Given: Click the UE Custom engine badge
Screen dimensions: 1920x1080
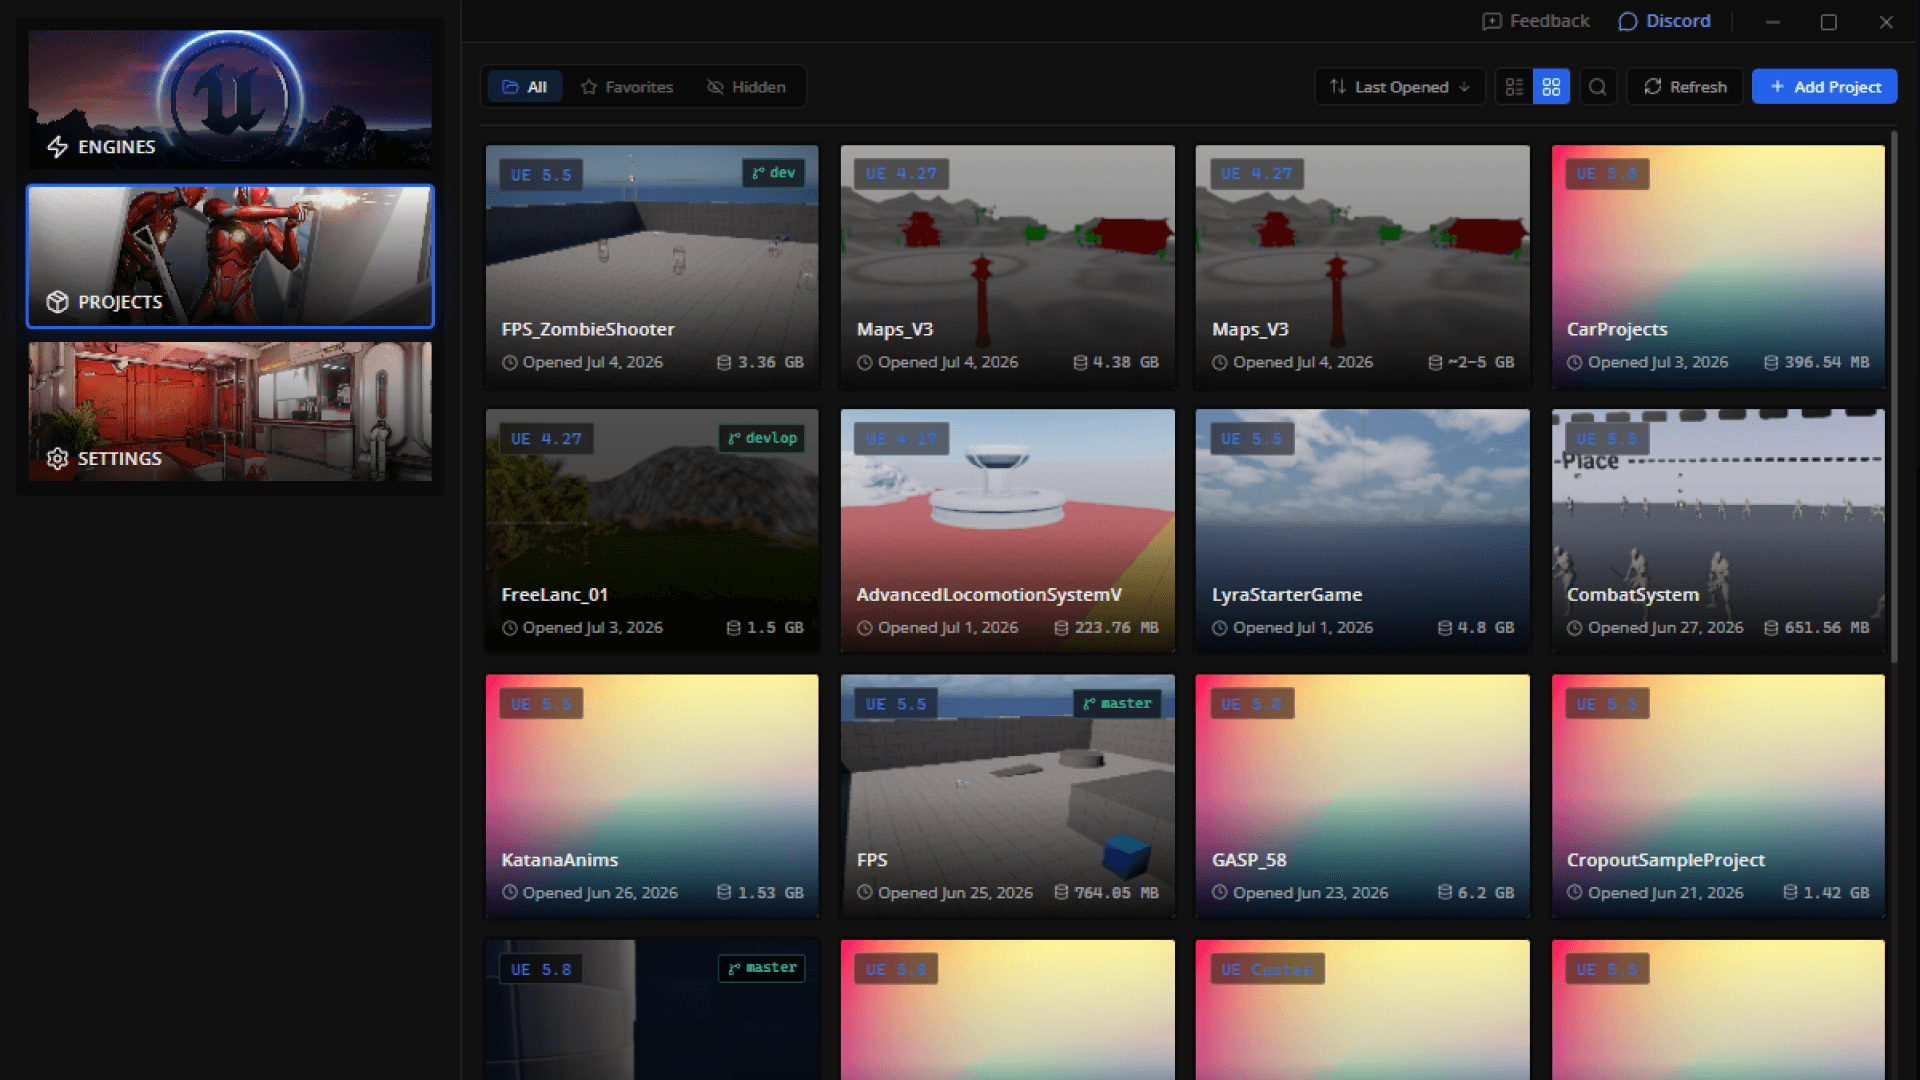Looking at the screenshot, I should pyautogui.click(x=1267, y=970).
